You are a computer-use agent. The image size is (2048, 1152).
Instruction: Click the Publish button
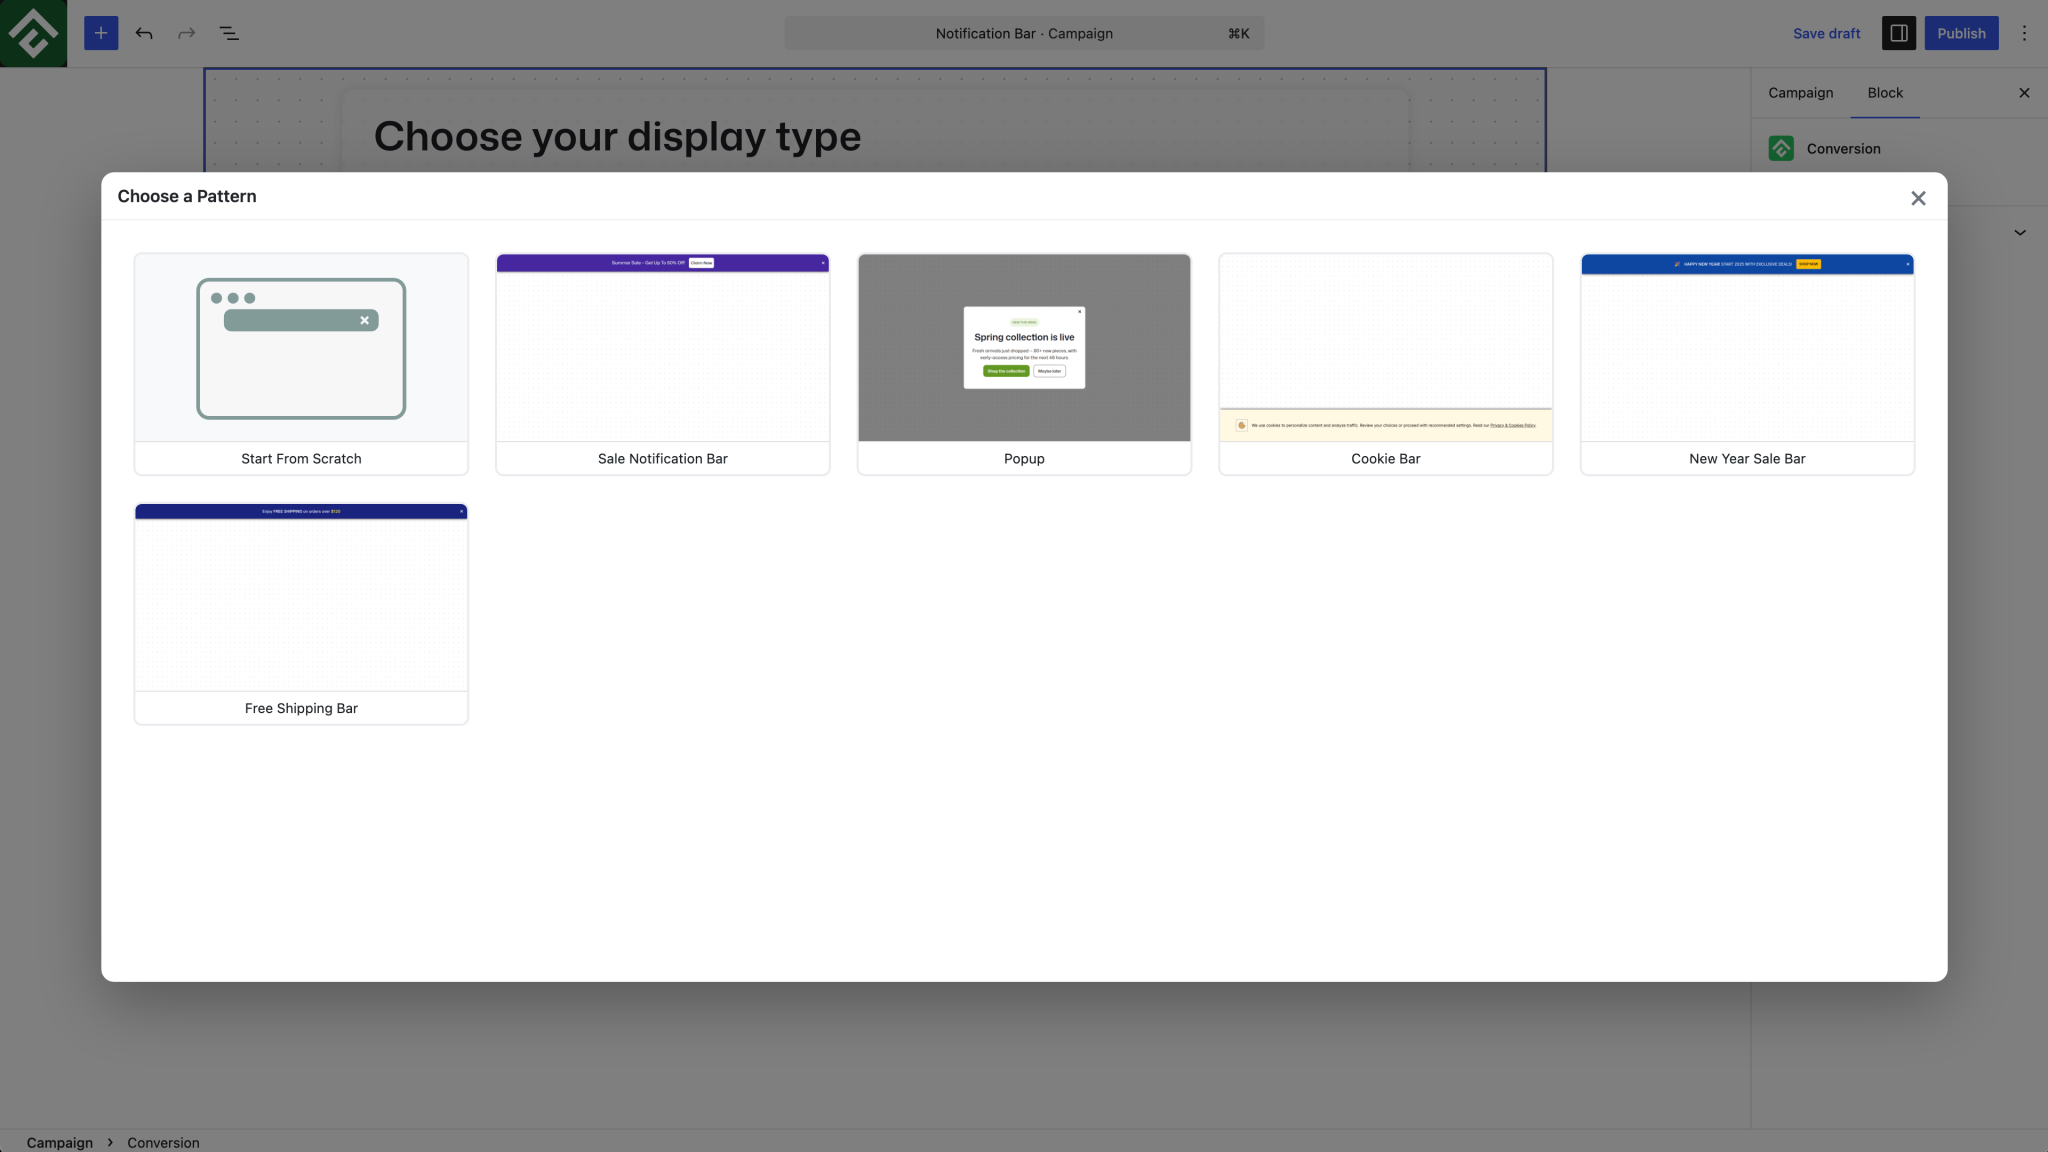point(1961,33)
